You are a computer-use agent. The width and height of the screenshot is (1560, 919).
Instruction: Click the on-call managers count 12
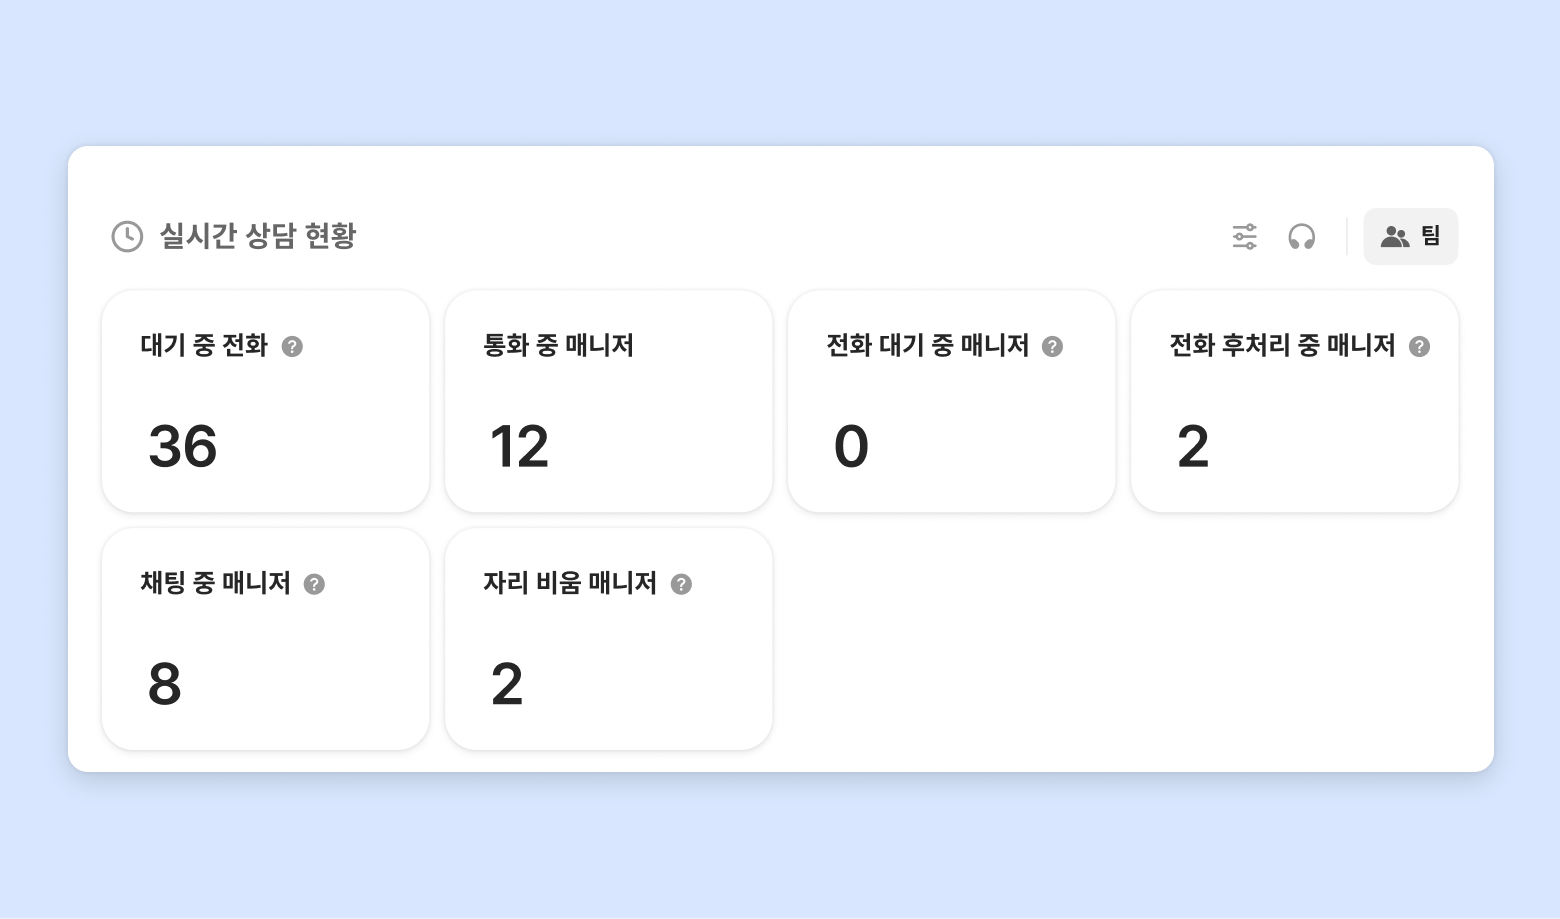(x=519, y=447)
